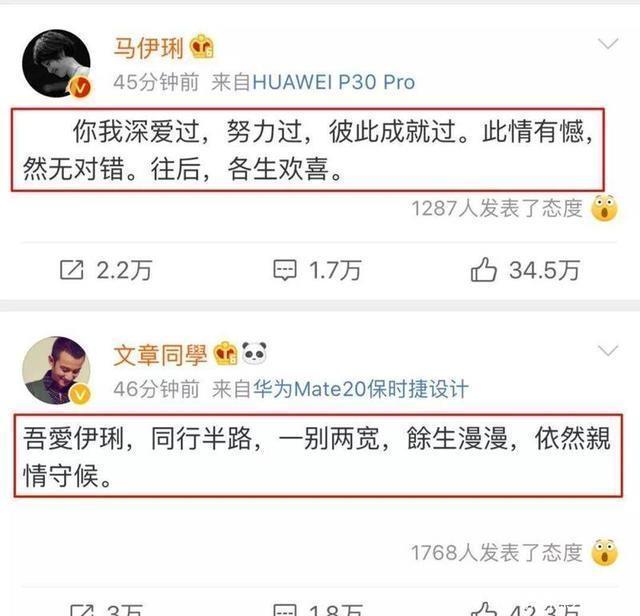Click the surprised emoji beside 1287人发表了态度
The width and height of the screenshot is (640, 616).
[x=604, y=208]
